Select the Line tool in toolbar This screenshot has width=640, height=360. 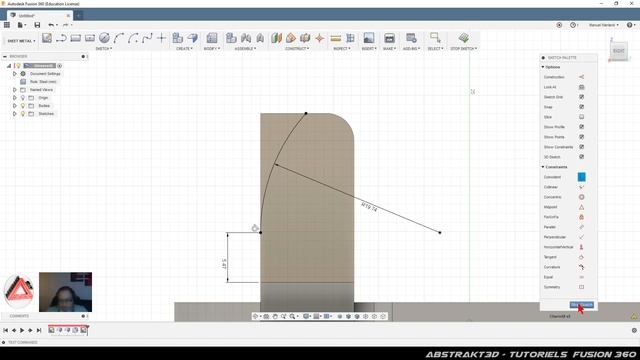click(x=61, y=38)
